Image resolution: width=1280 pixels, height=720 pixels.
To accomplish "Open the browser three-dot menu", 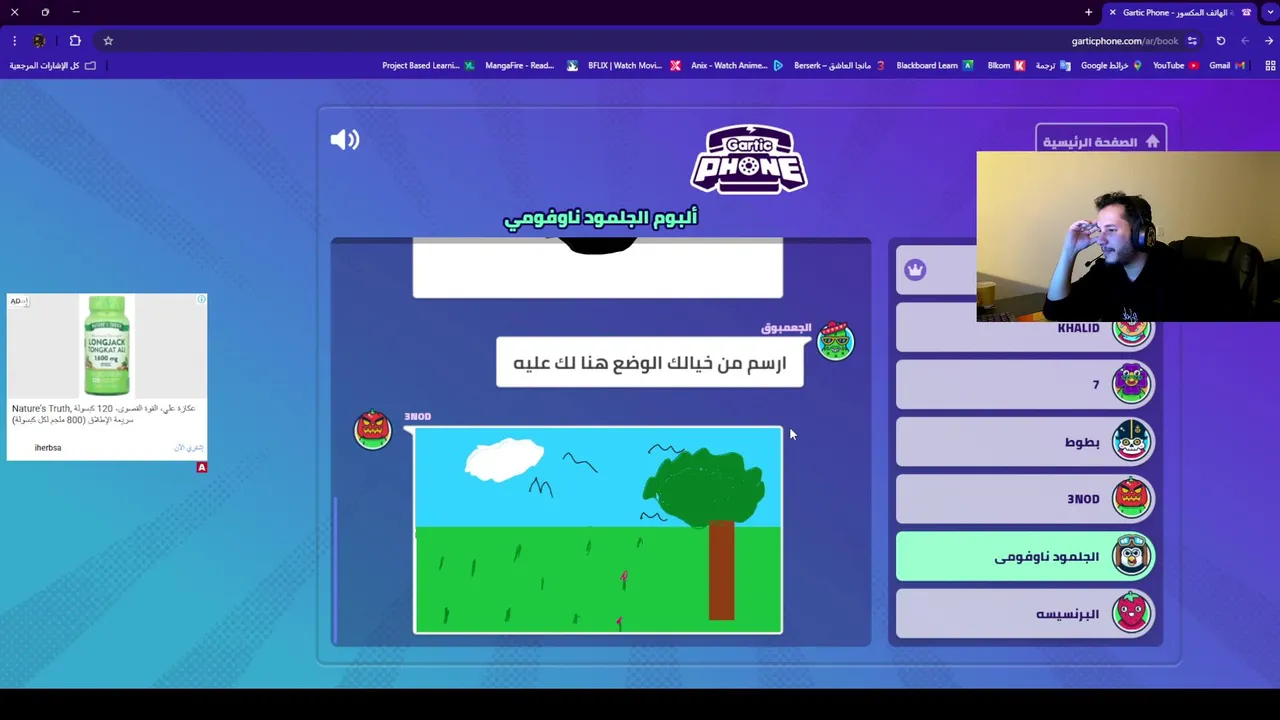I will pyautogui.click(x=14, y=41).
